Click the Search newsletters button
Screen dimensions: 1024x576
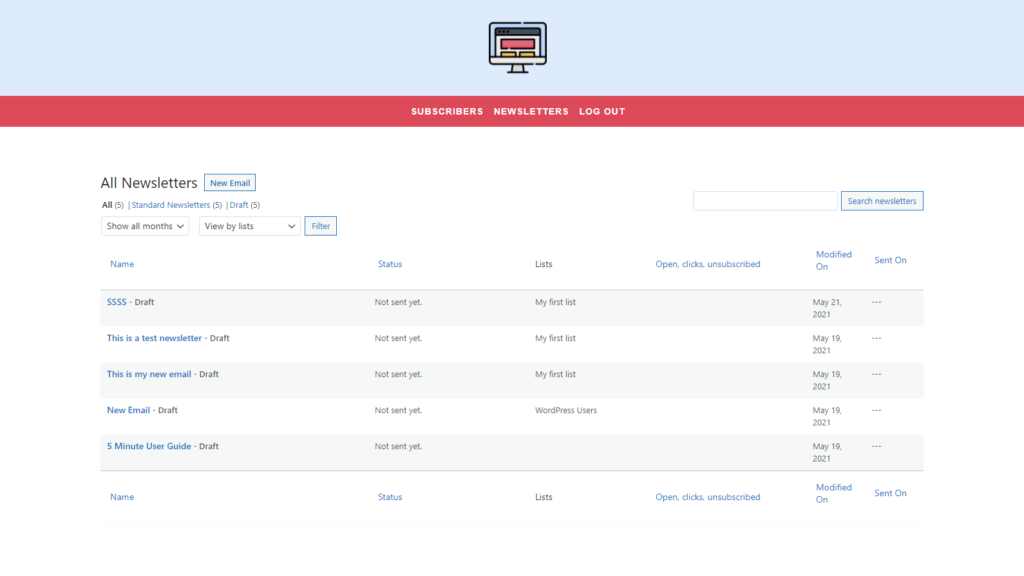[882, 201]
